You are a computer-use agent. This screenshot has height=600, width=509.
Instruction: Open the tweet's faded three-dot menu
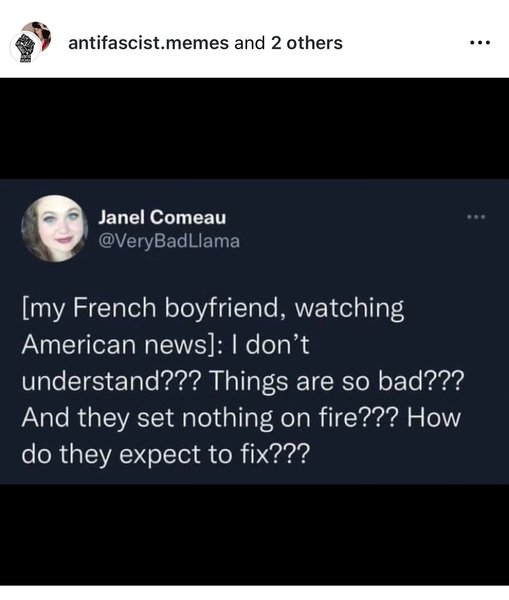pos(476,217)
